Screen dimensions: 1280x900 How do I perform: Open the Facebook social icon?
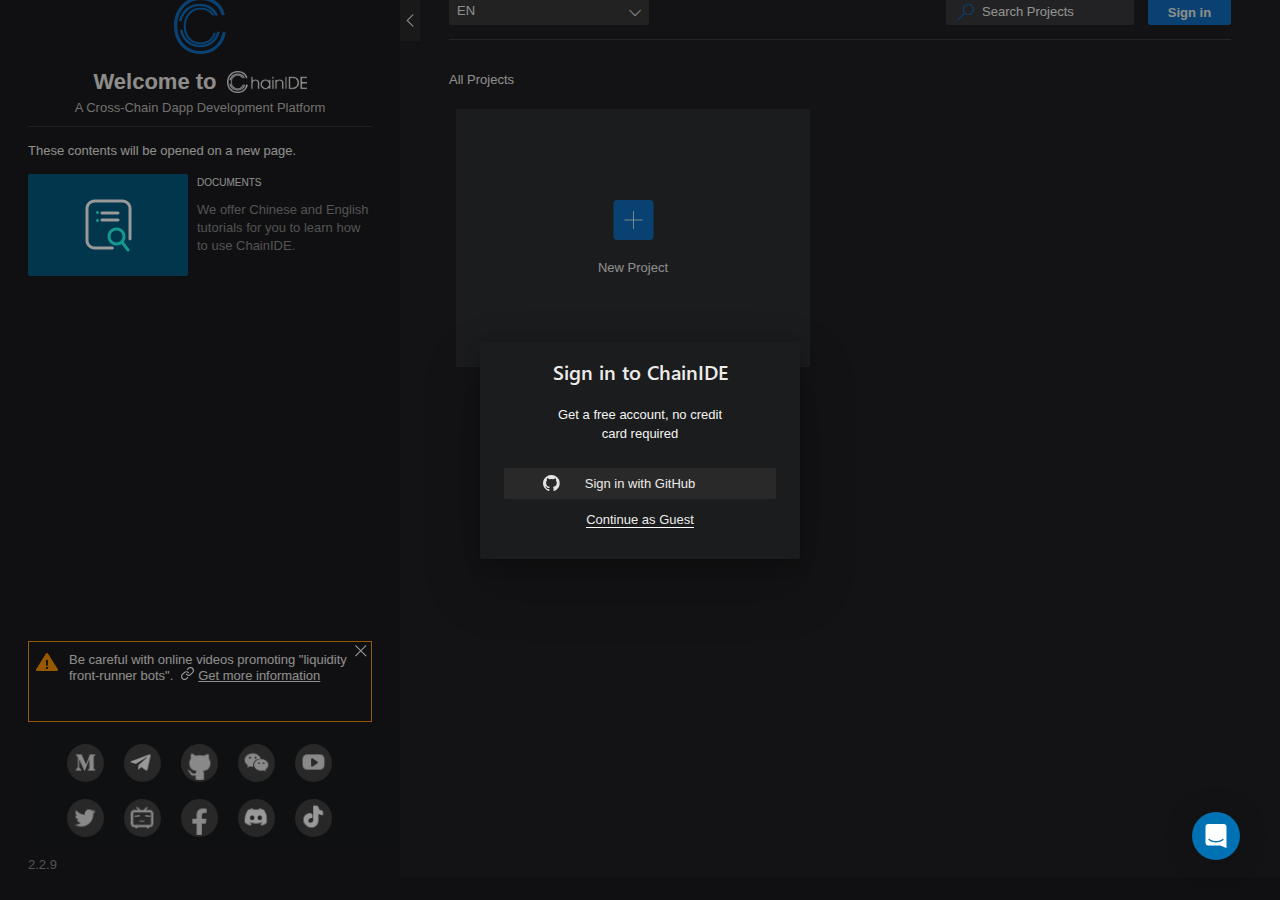point(199,818)
